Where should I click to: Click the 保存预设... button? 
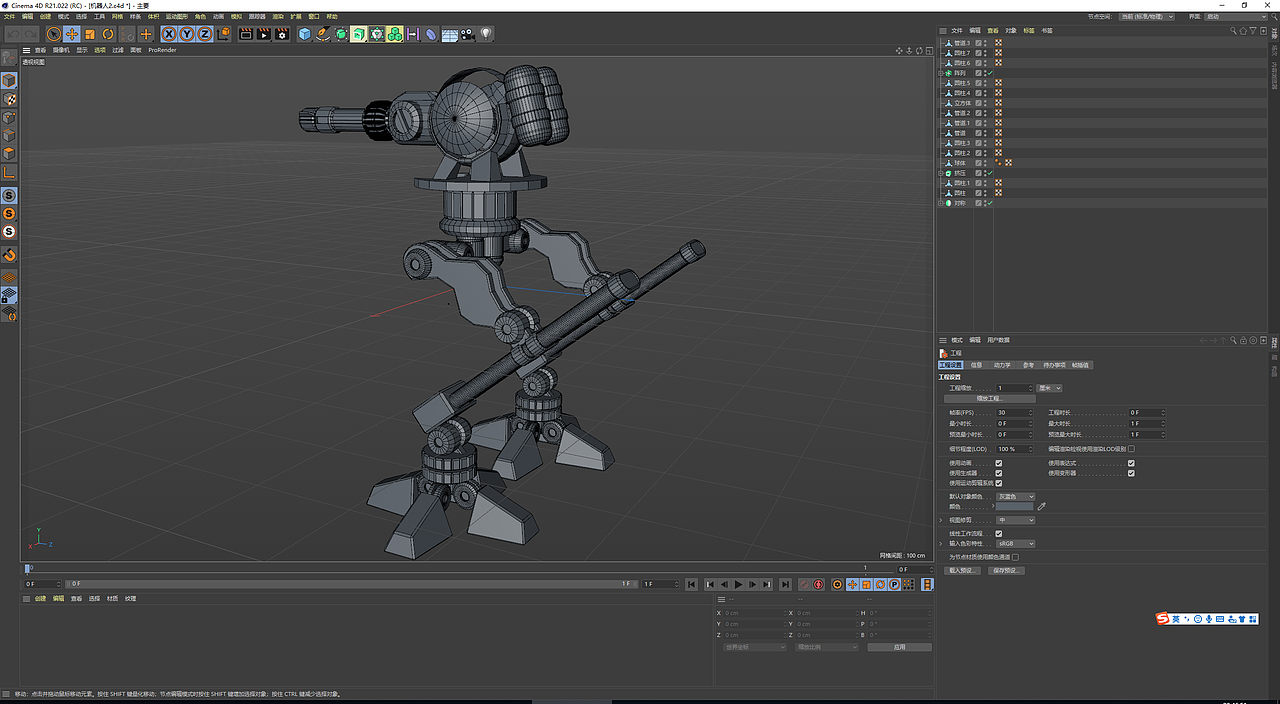coord(1005,570)
